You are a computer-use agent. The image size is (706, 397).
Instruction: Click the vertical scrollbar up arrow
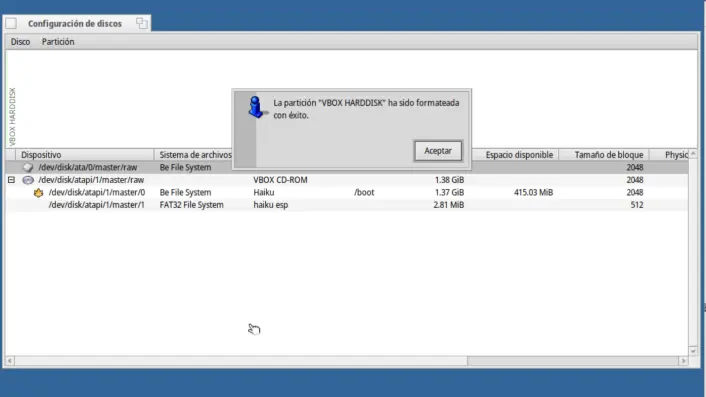click(x=693, y=154)
